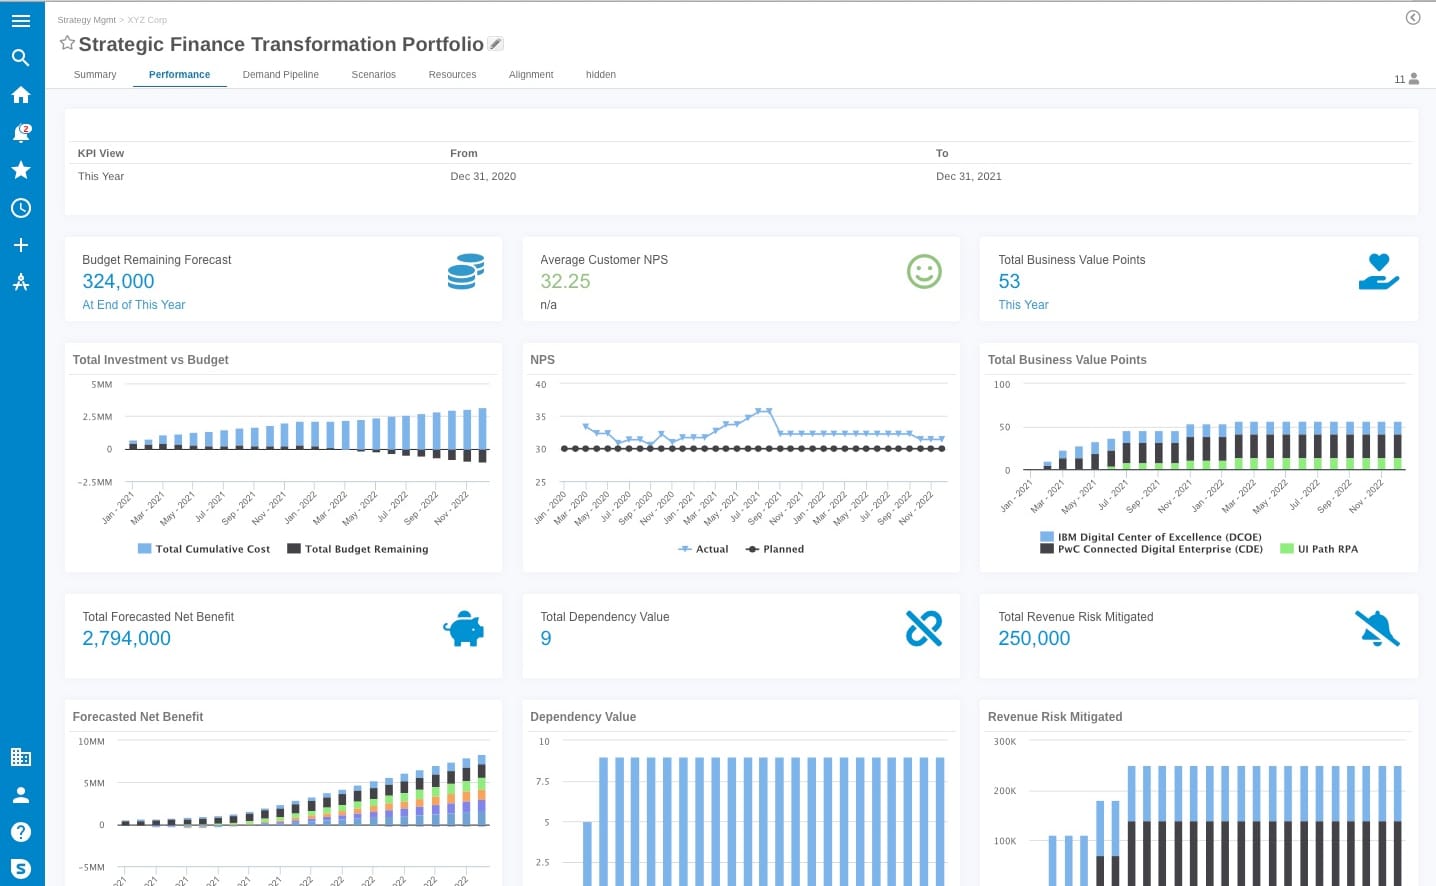1436x886 pixels.
Task: Go to the Resources tab
Action: [x=452, y=75]
